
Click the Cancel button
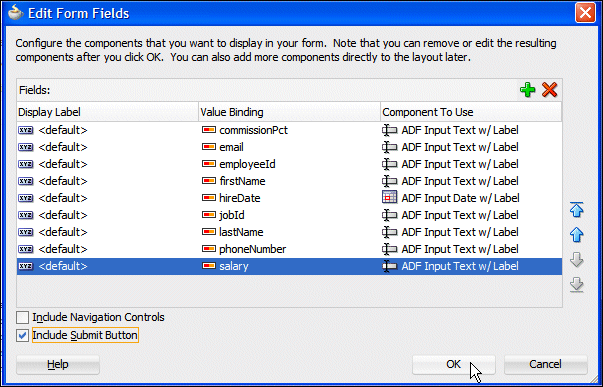click(545, 364)
